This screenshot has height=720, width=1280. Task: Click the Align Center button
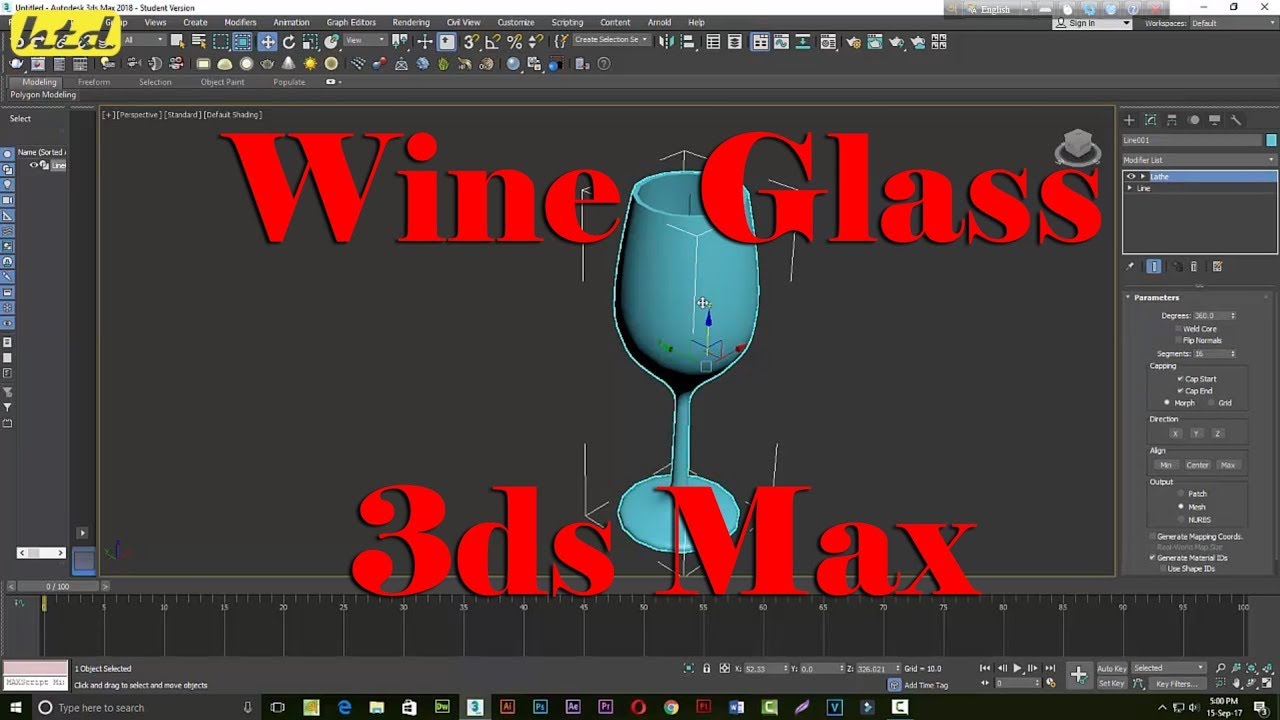(x=1197, y=465)
